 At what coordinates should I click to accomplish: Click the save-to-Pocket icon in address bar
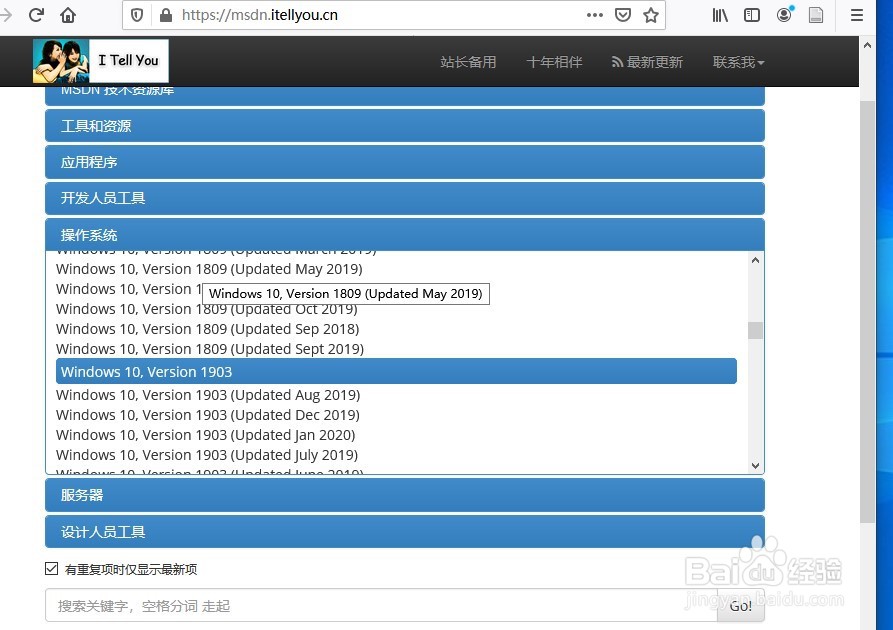point(622,15)
